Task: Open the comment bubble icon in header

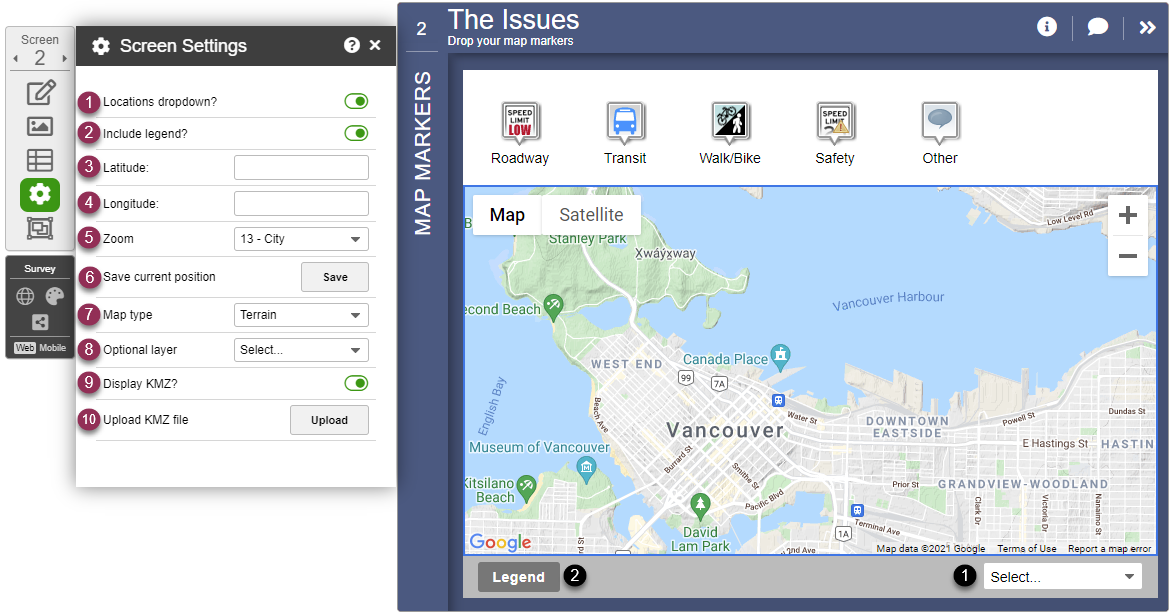Action: coord(1098,27)
